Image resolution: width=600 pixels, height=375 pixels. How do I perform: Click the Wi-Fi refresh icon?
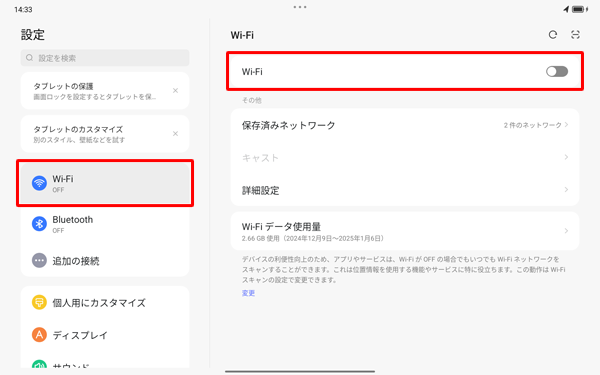[553, 35]
